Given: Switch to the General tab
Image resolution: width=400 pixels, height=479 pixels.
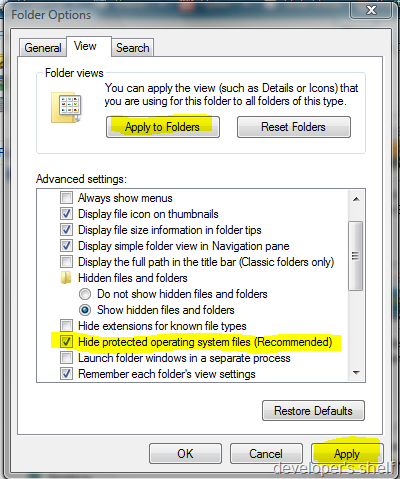Looking at the screenshot, I should [x=43, y=48].
